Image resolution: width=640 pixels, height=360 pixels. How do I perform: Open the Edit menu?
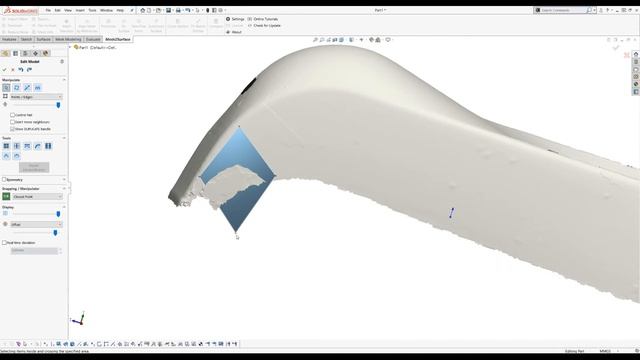[x=58, y=10]
